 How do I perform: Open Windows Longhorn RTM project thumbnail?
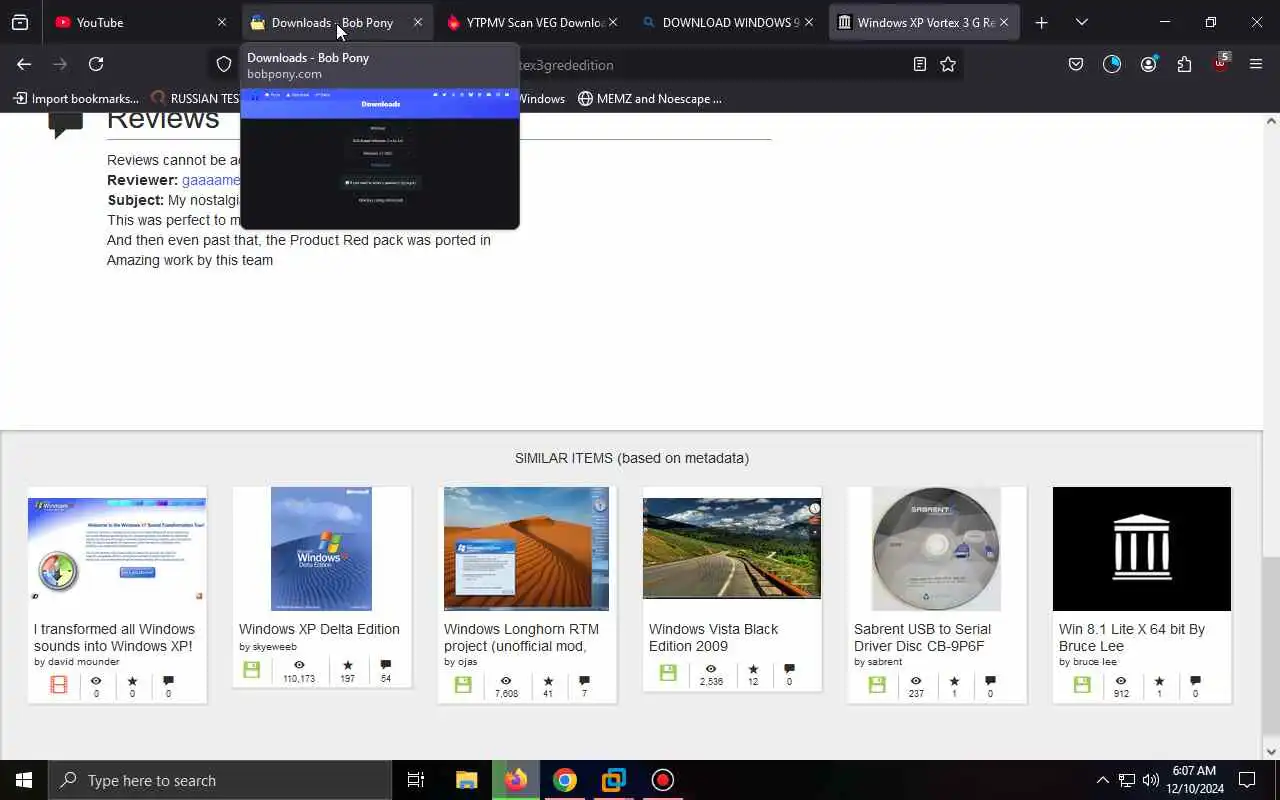point(526,548)
